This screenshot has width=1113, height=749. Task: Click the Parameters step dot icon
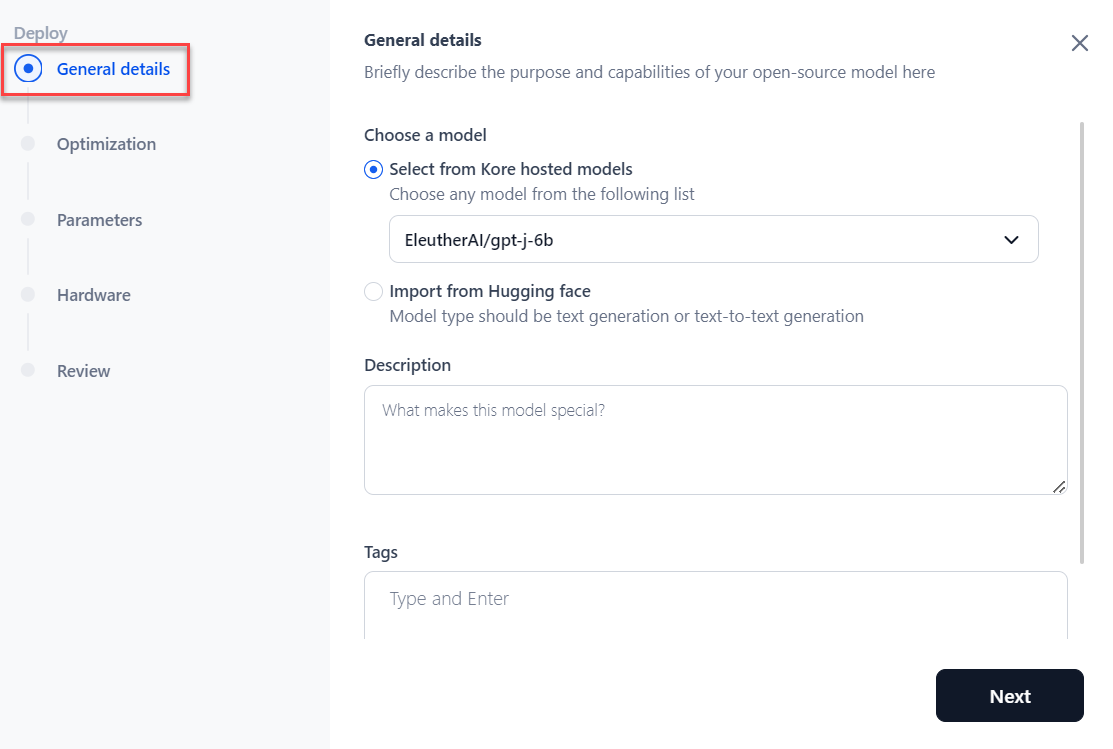click(x=28, y=219)
